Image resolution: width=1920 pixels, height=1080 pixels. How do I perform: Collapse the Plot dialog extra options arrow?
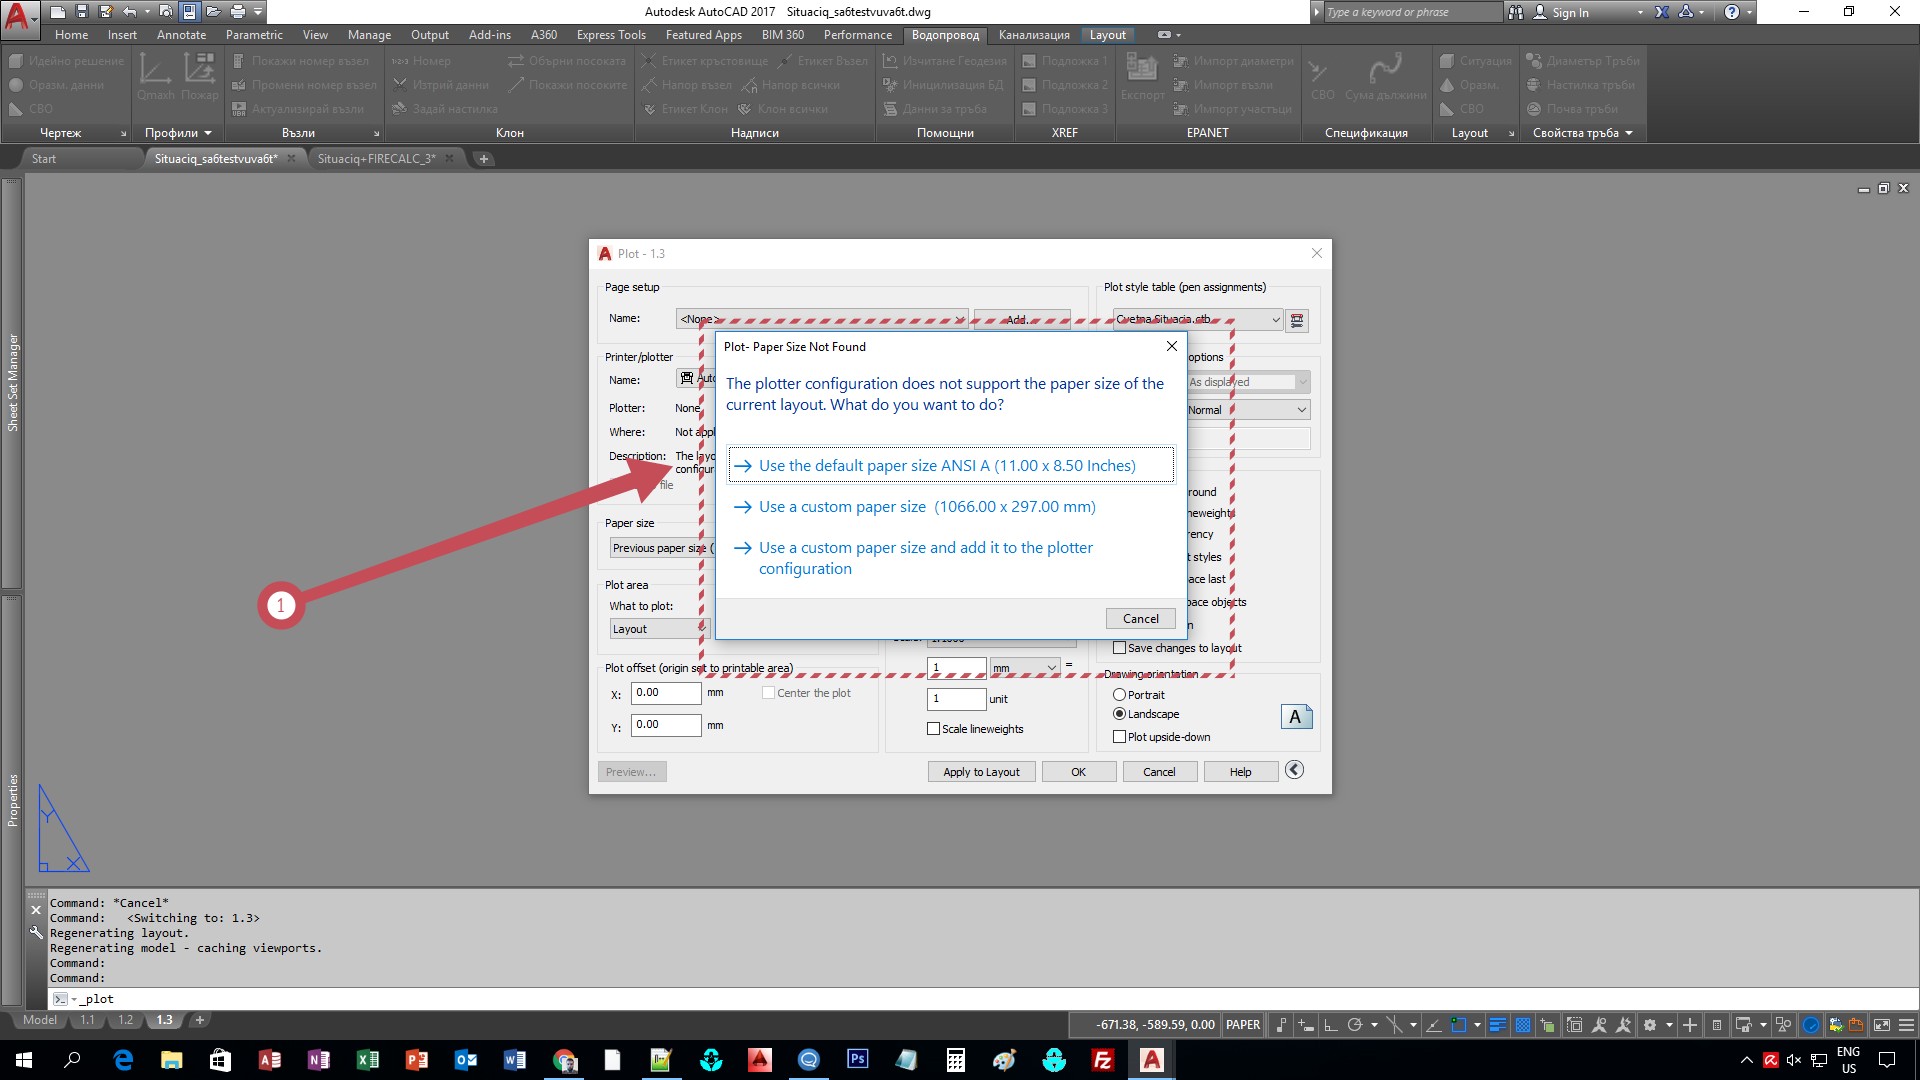point(1294,770)
